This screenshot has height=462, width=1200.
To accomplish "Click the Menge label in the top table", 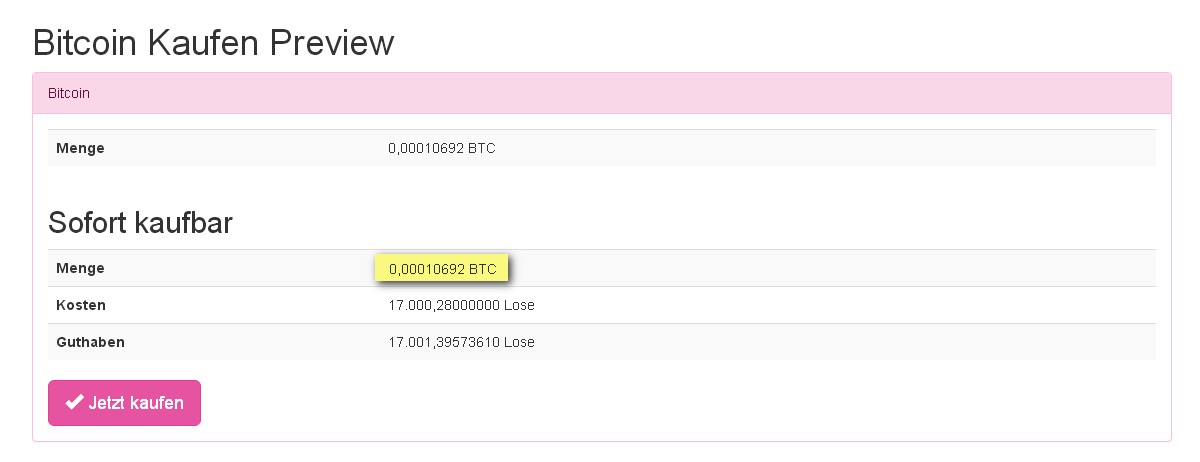I will click(81, 148).
